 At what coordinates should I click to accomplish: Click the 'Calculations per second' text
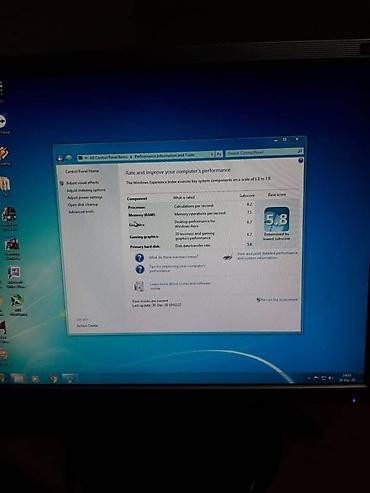coord(194,206)
